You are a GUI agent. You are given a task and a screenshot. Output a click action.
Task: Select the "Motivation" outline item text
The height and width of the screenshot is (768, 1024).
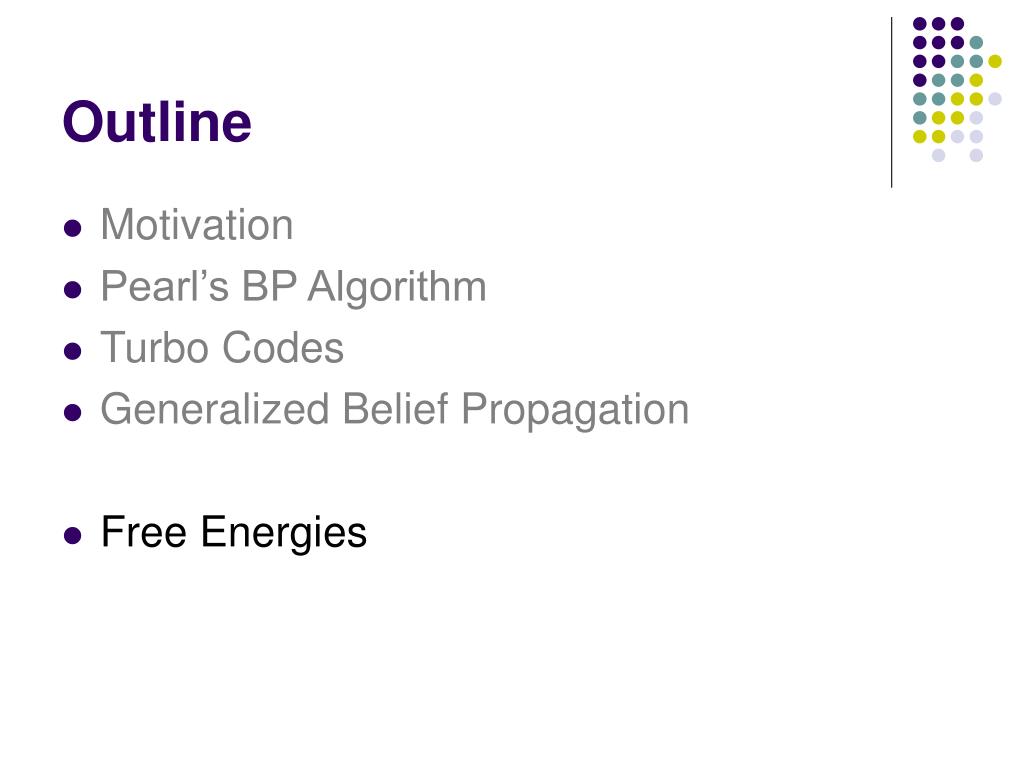pyautogui.click(x=197, y=225)
